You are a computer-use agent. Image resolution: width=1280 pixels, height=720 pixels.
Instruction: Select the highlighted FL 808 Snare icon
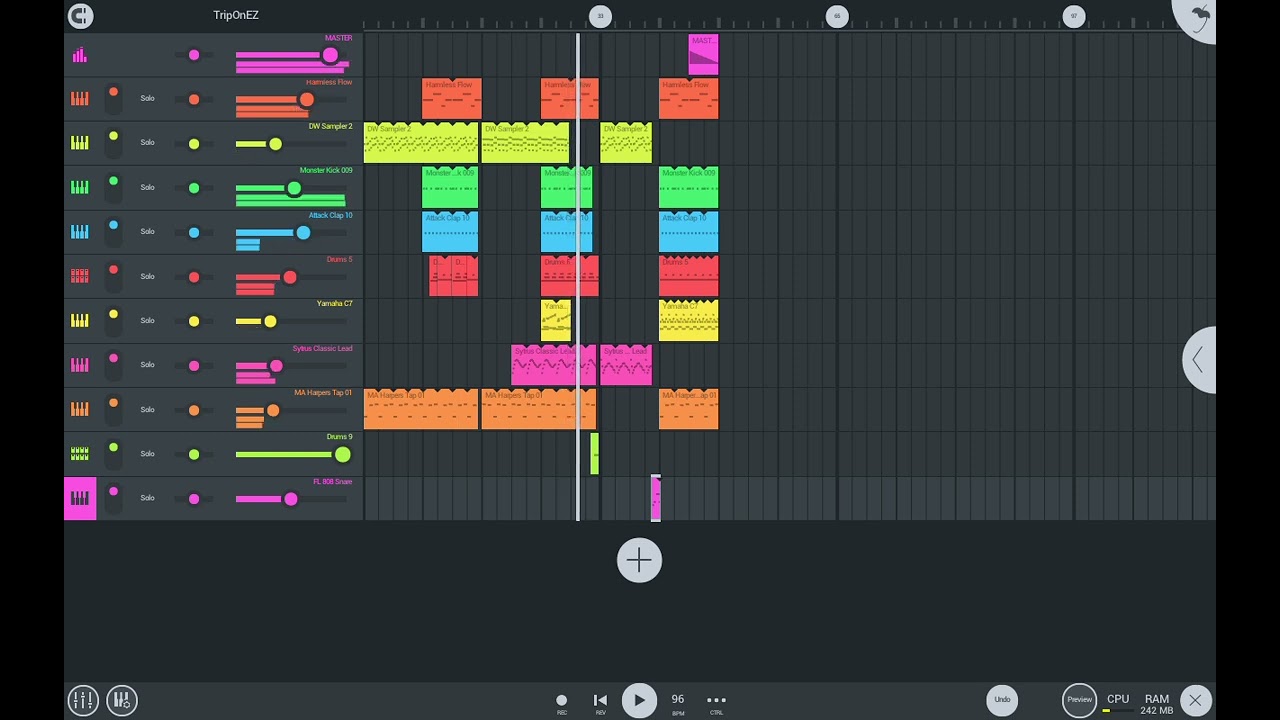pyautogui.click(x=80, y=498)
